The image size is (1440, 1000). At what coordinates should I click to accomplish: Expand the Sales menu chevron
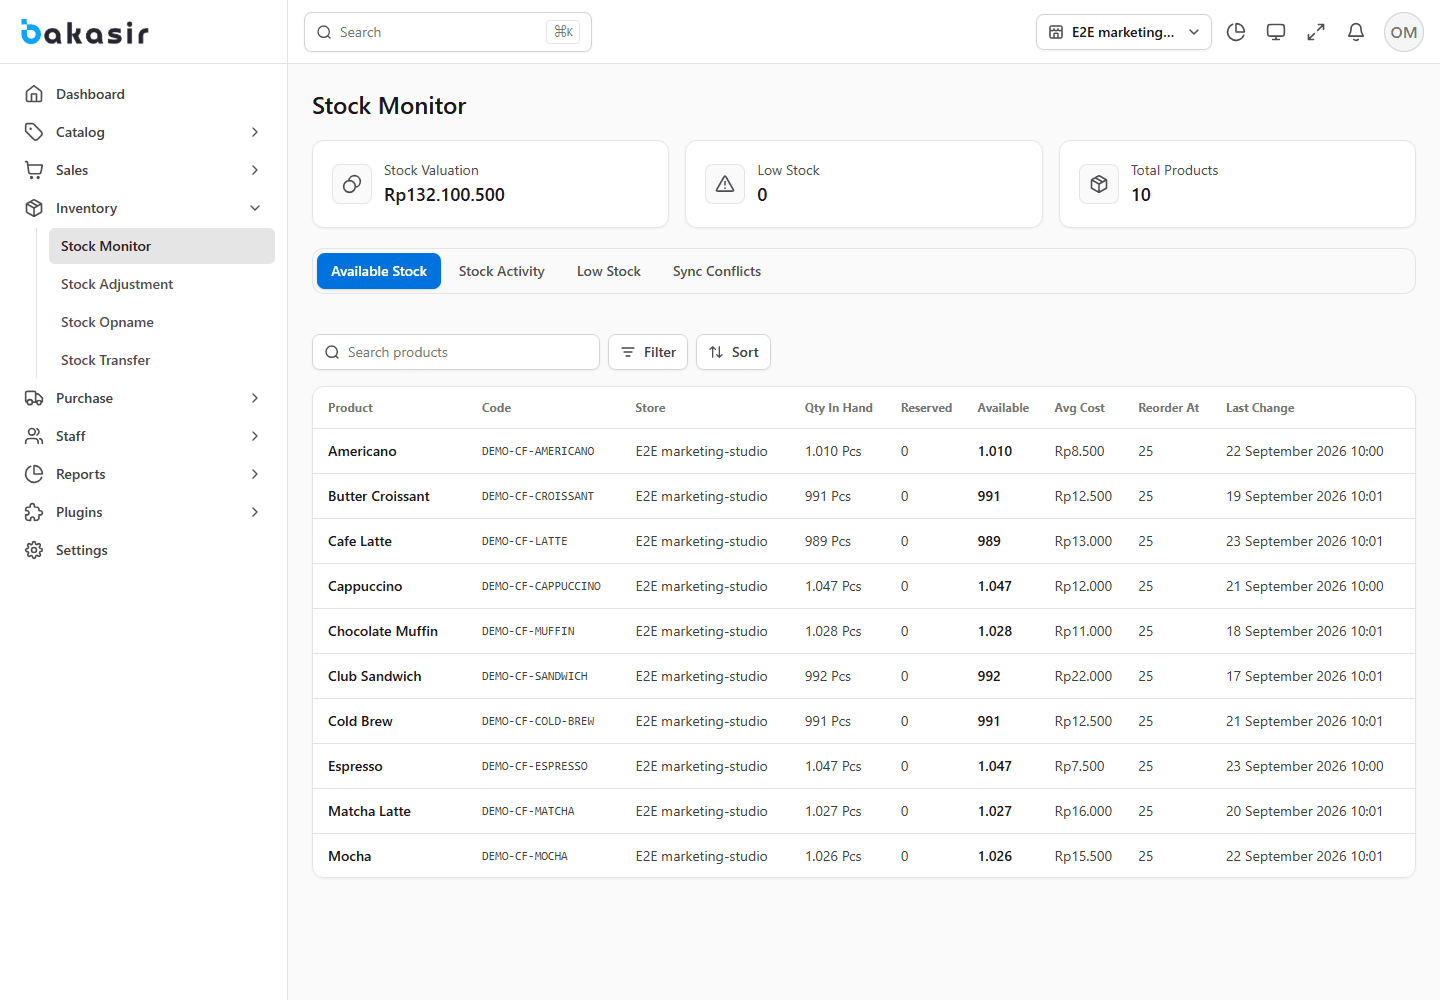coord(255,170)
